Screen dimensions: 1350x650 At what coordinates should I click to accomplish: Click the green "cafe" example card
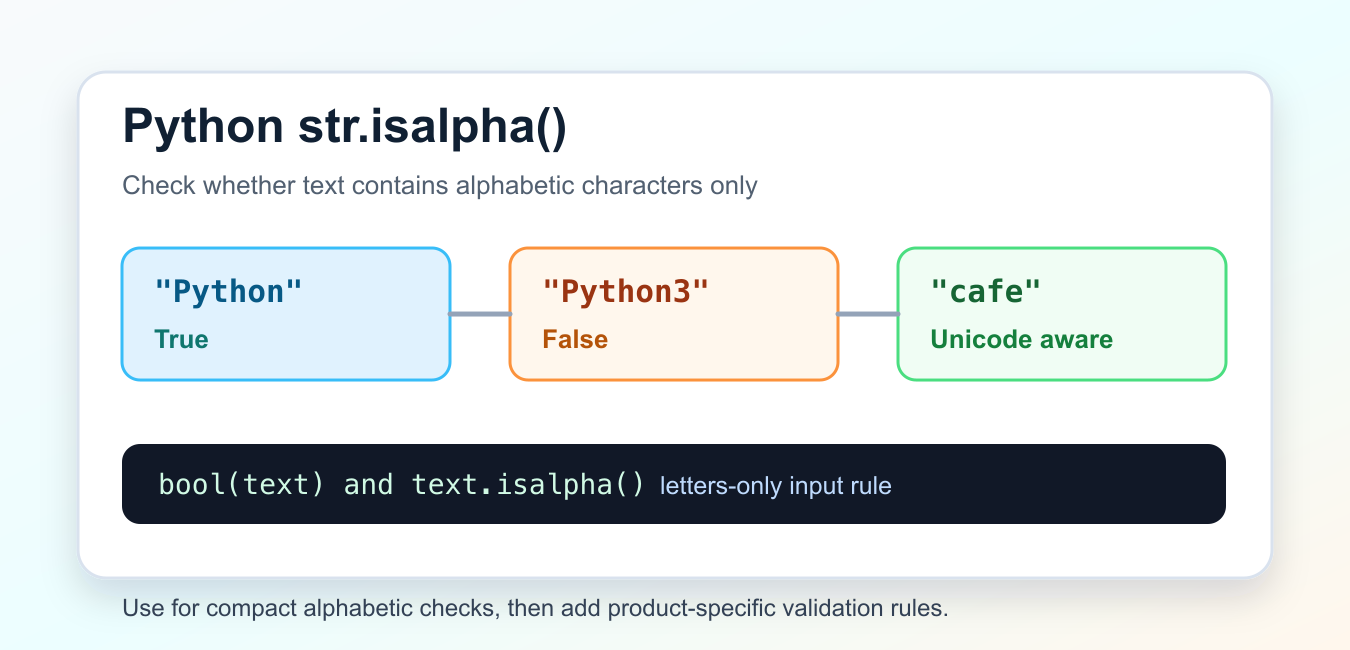click(1062, 314)
